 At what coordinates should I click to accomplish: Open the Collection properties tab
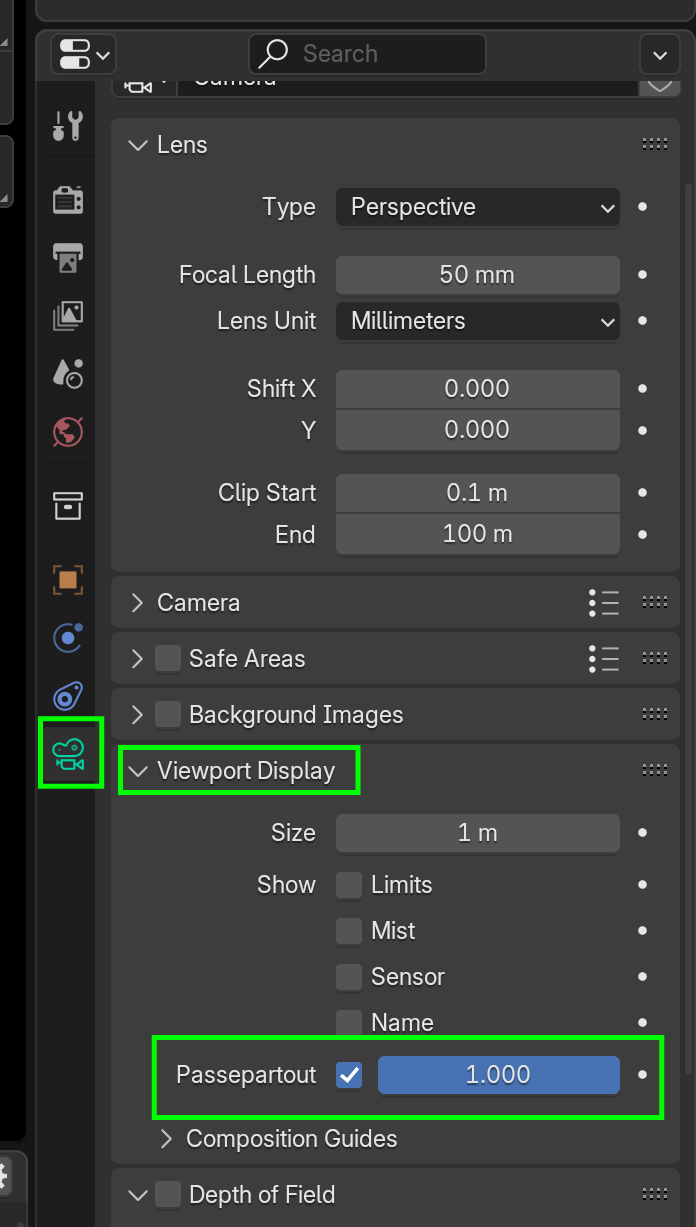pos(68,506)
